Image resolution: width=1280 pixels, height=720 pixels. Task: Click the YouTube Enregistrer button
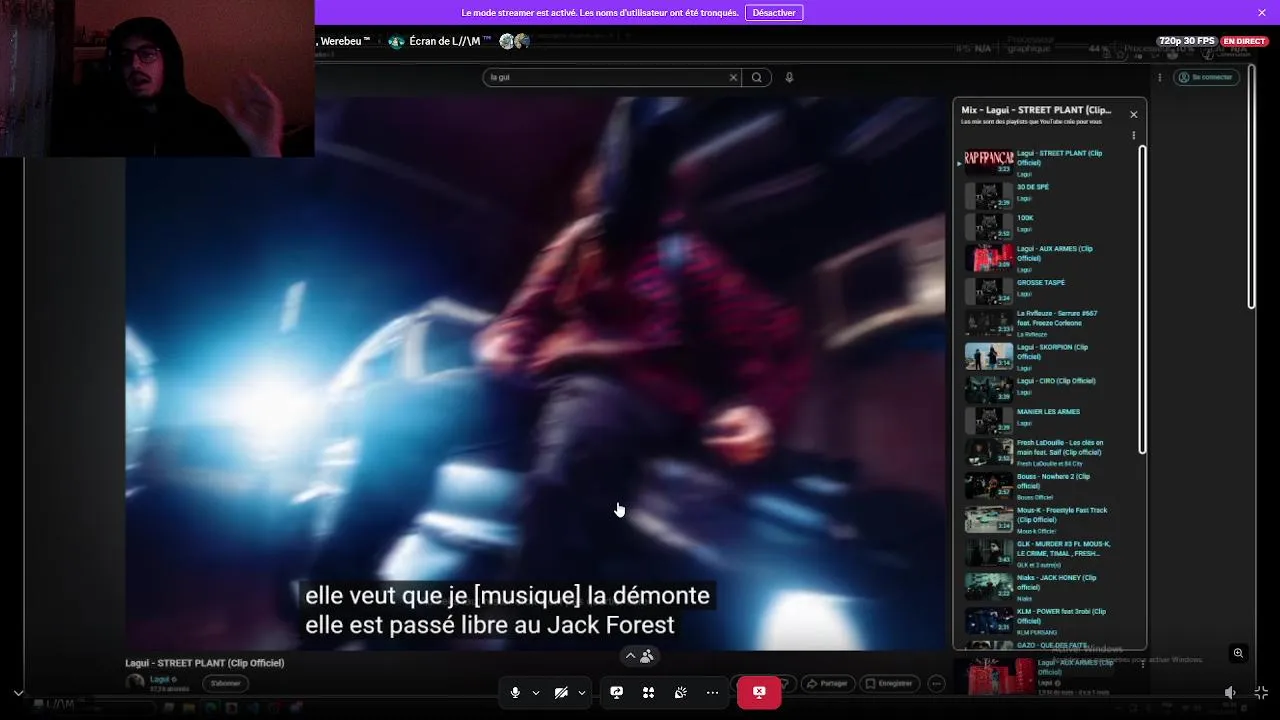(889, 683)
